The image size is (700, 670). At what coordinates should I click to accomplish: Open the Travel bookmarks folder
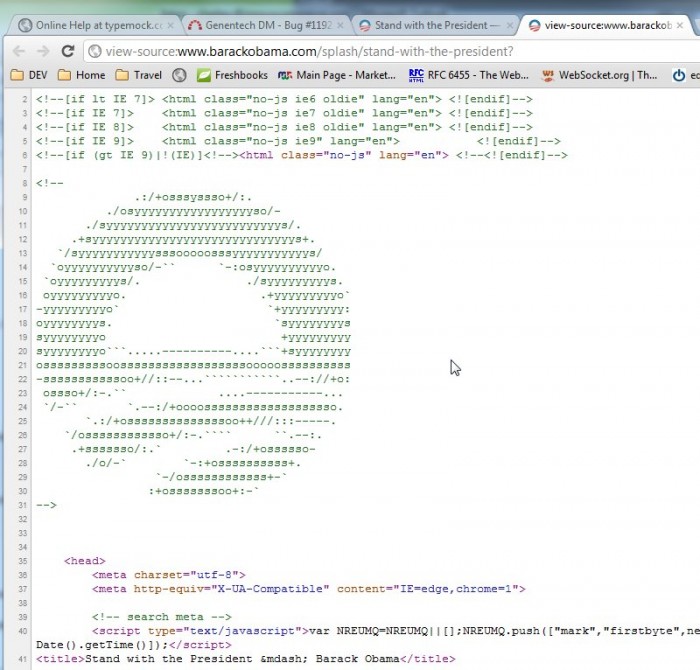pos(138,75)
